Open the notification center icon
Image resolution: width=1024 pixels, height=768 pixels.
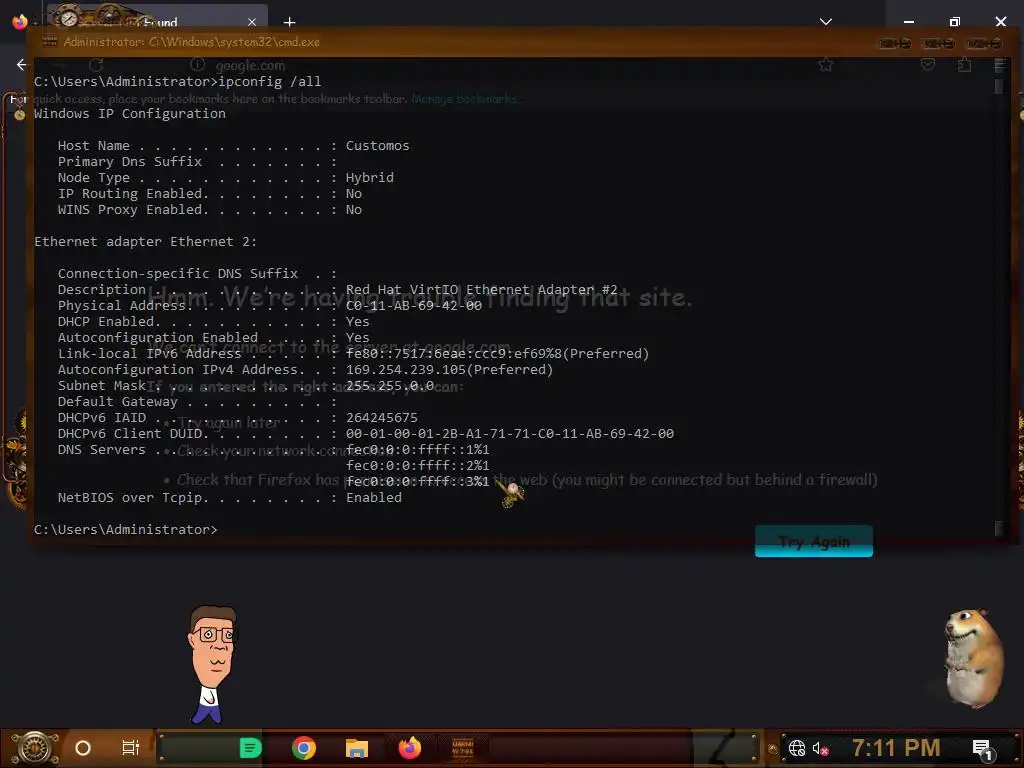[x=982, y=749]
